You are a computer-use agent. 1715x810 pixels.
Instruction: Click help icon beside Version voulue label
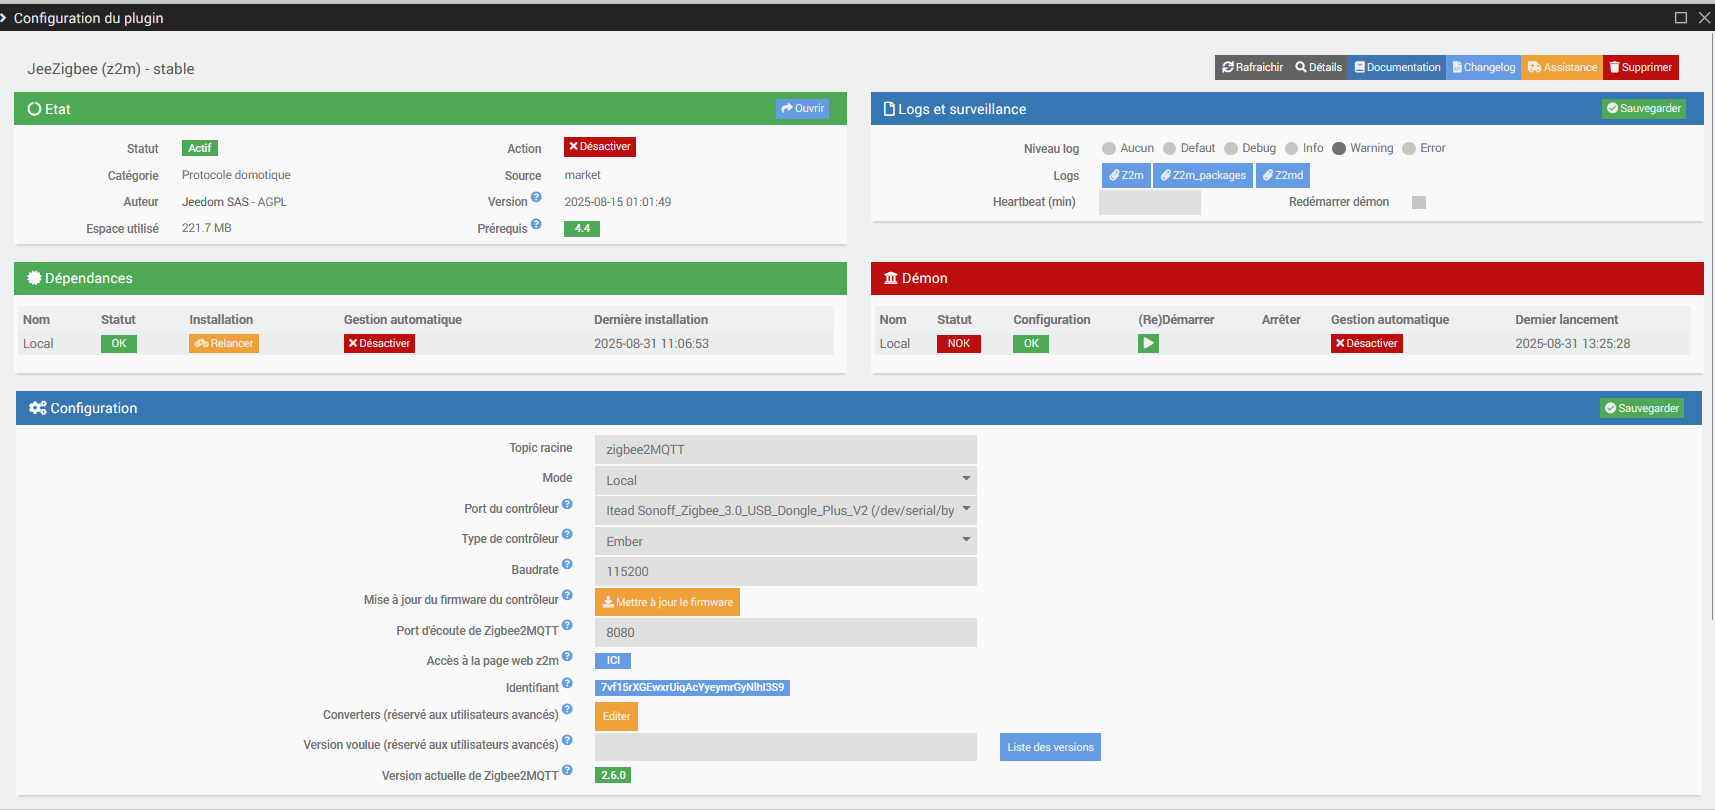(567, 741)
